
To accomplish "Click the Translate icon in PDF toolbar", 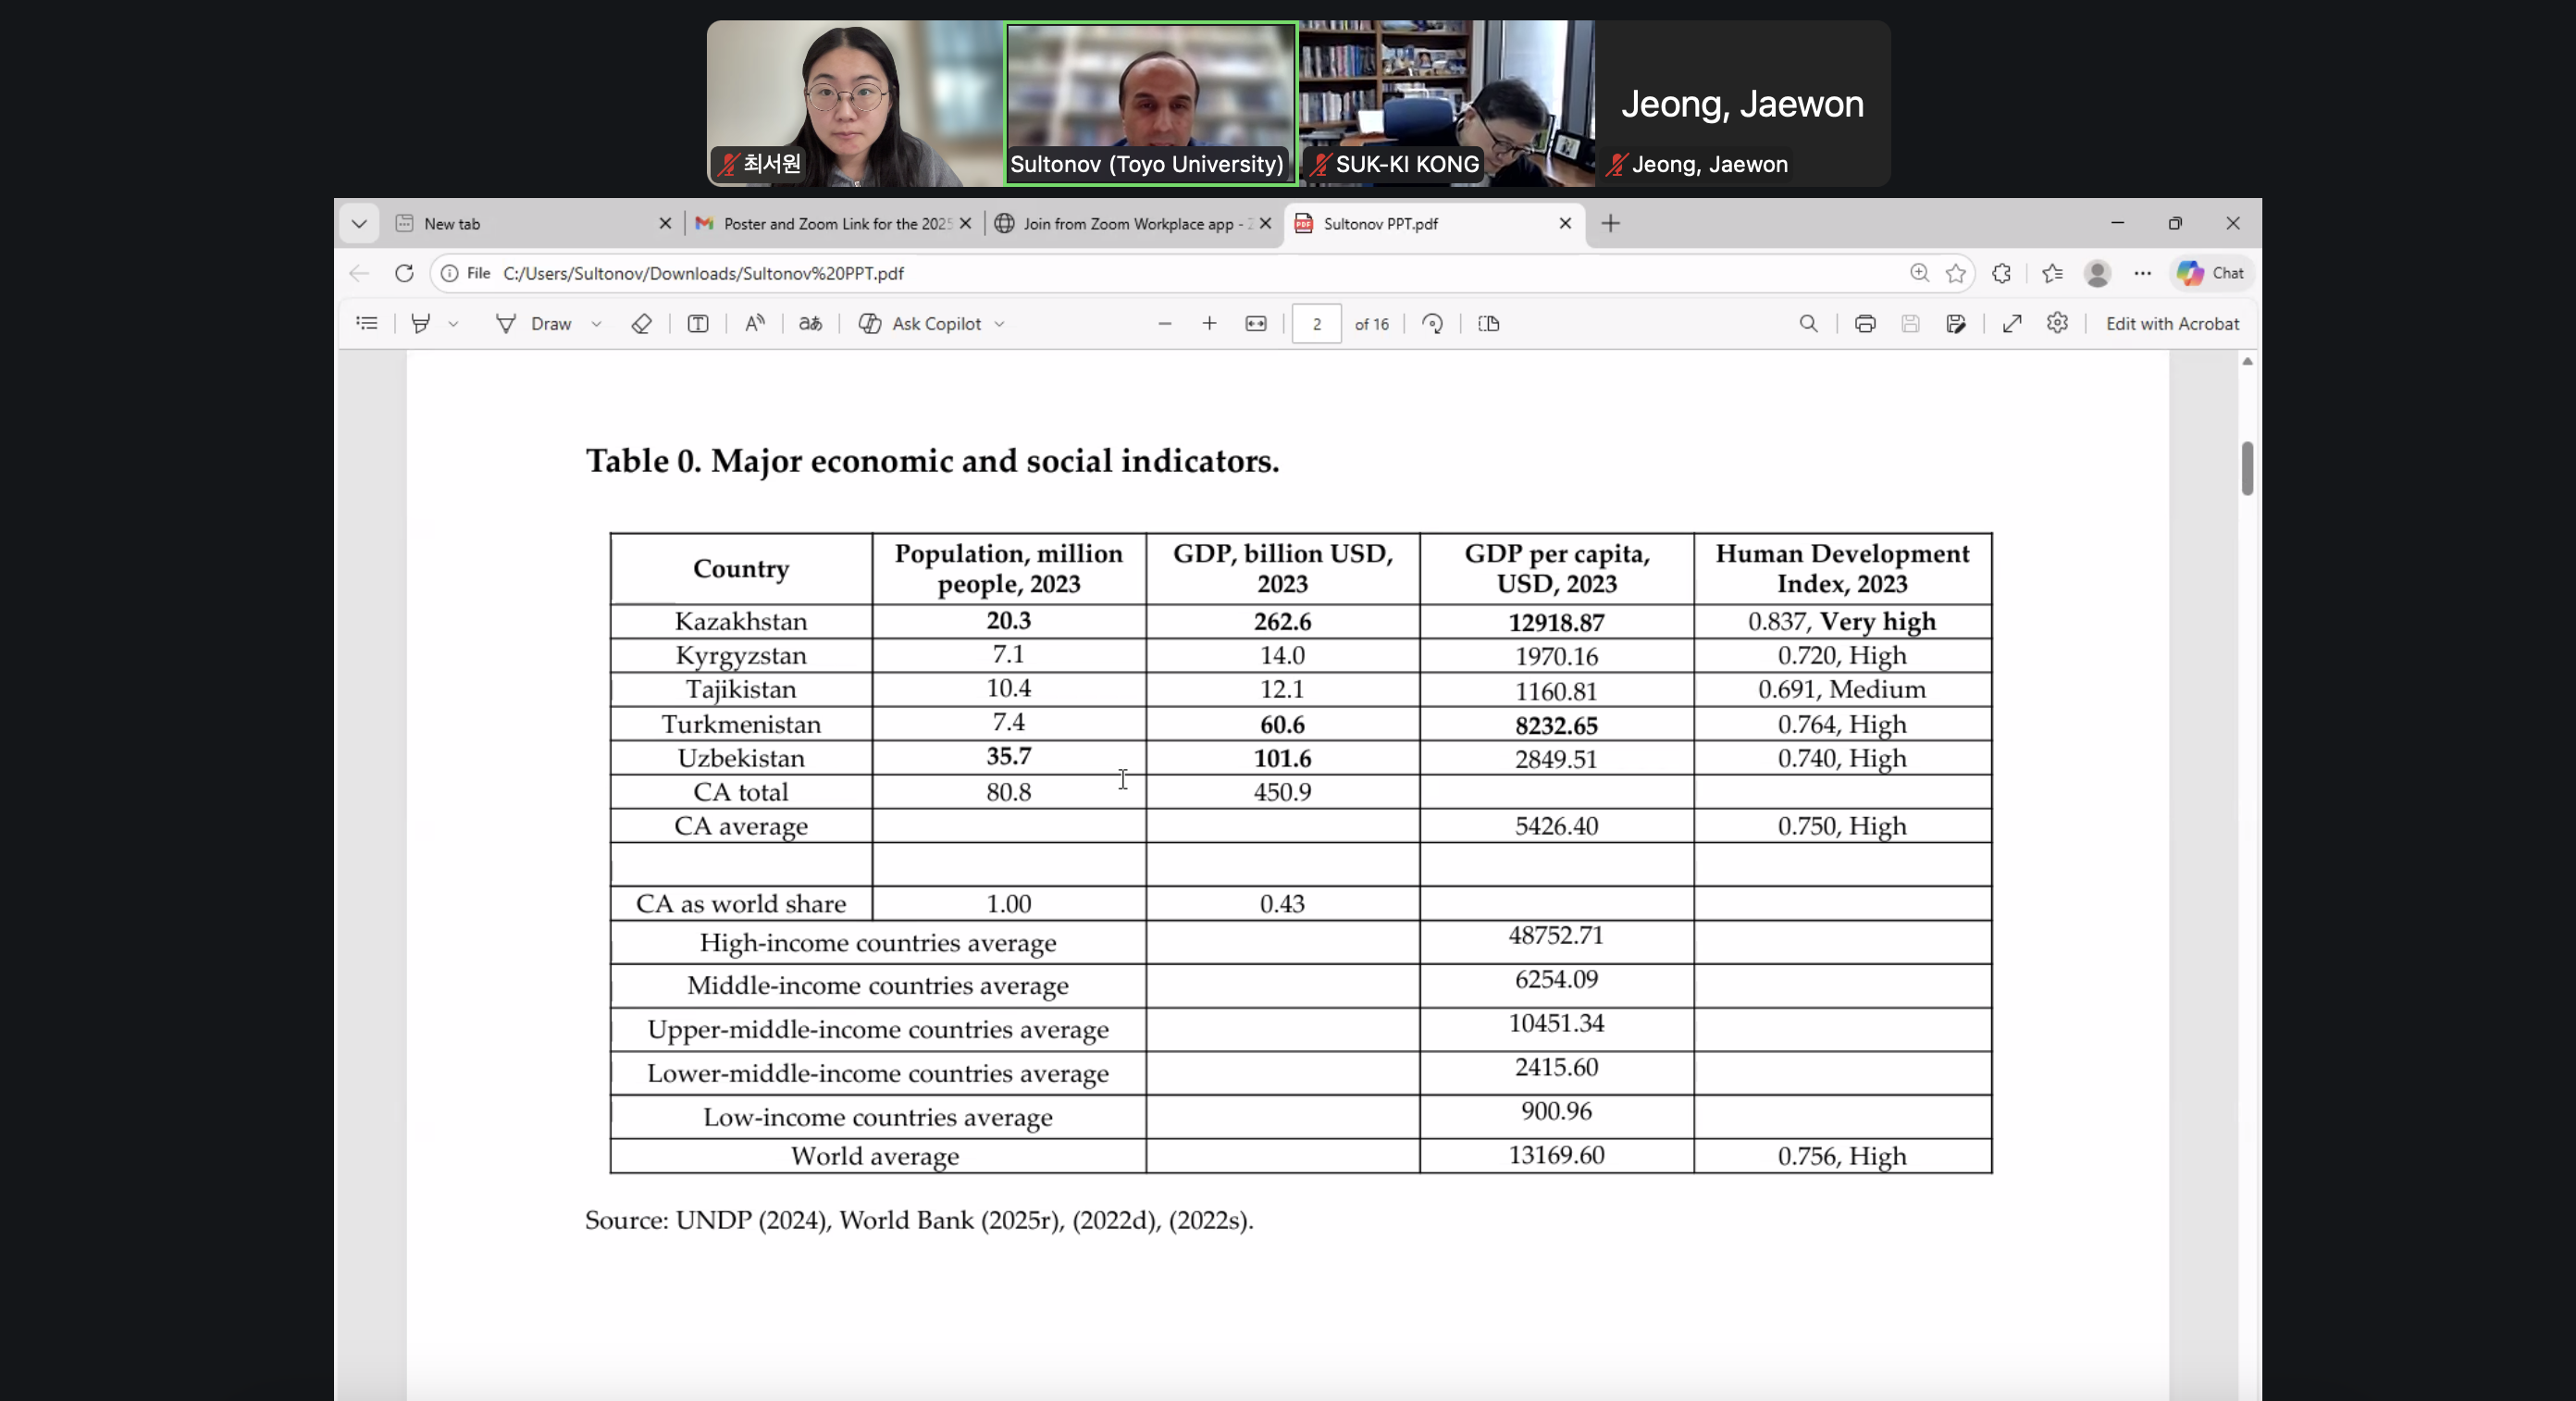I will pyautogui.click(x=810, y=324).
